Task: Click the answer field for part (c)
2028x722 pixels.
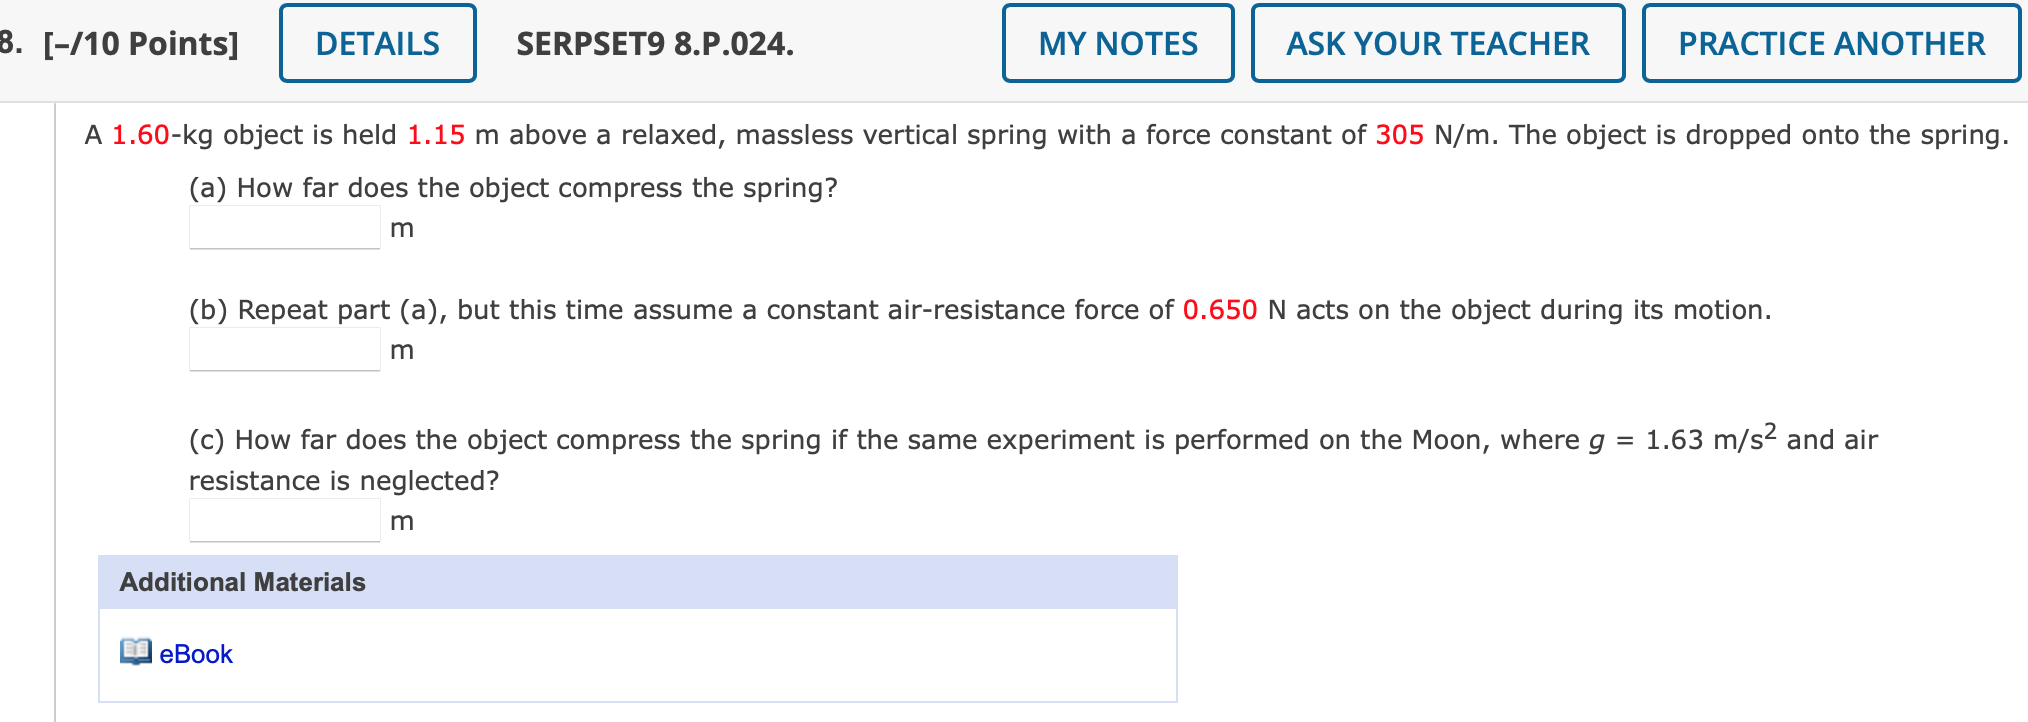Action: tap(283, 519)
